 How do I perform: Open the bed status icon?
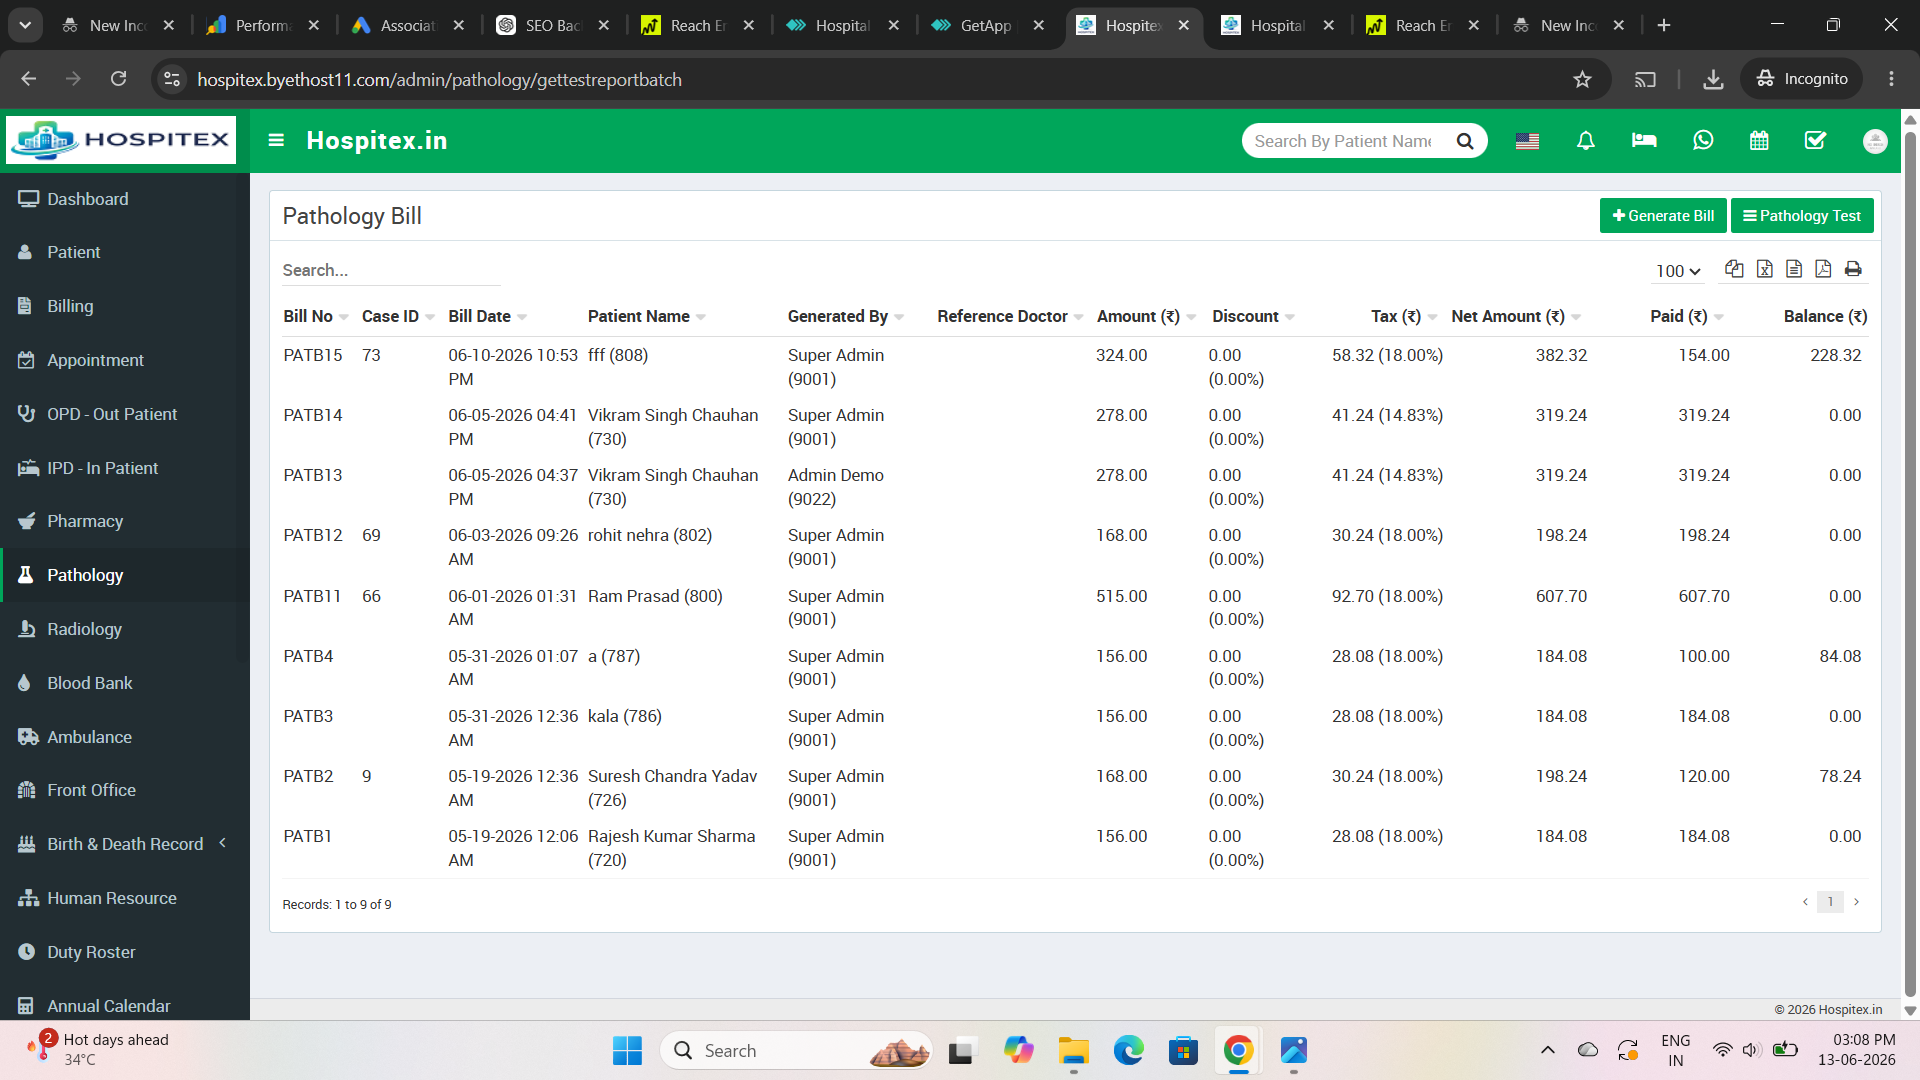click(x=1644, y=141)
